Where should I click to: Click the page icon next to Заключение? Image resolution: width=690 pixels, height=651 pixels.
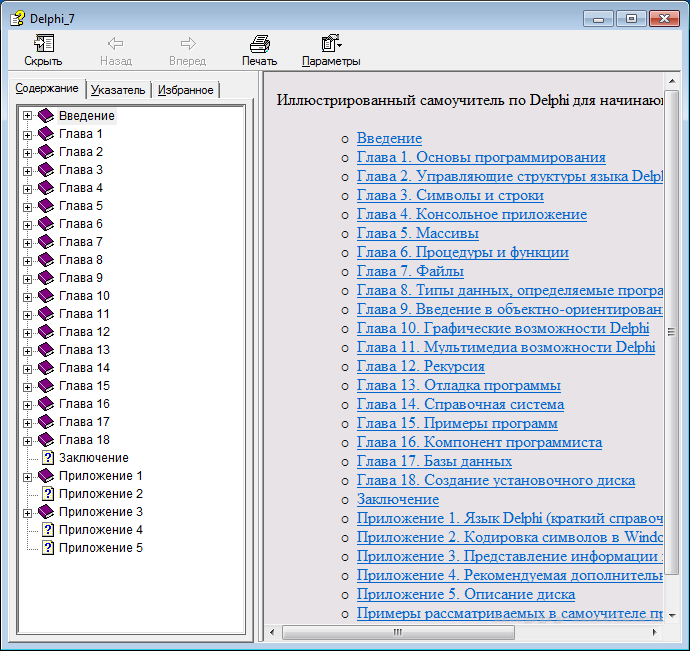48,458
